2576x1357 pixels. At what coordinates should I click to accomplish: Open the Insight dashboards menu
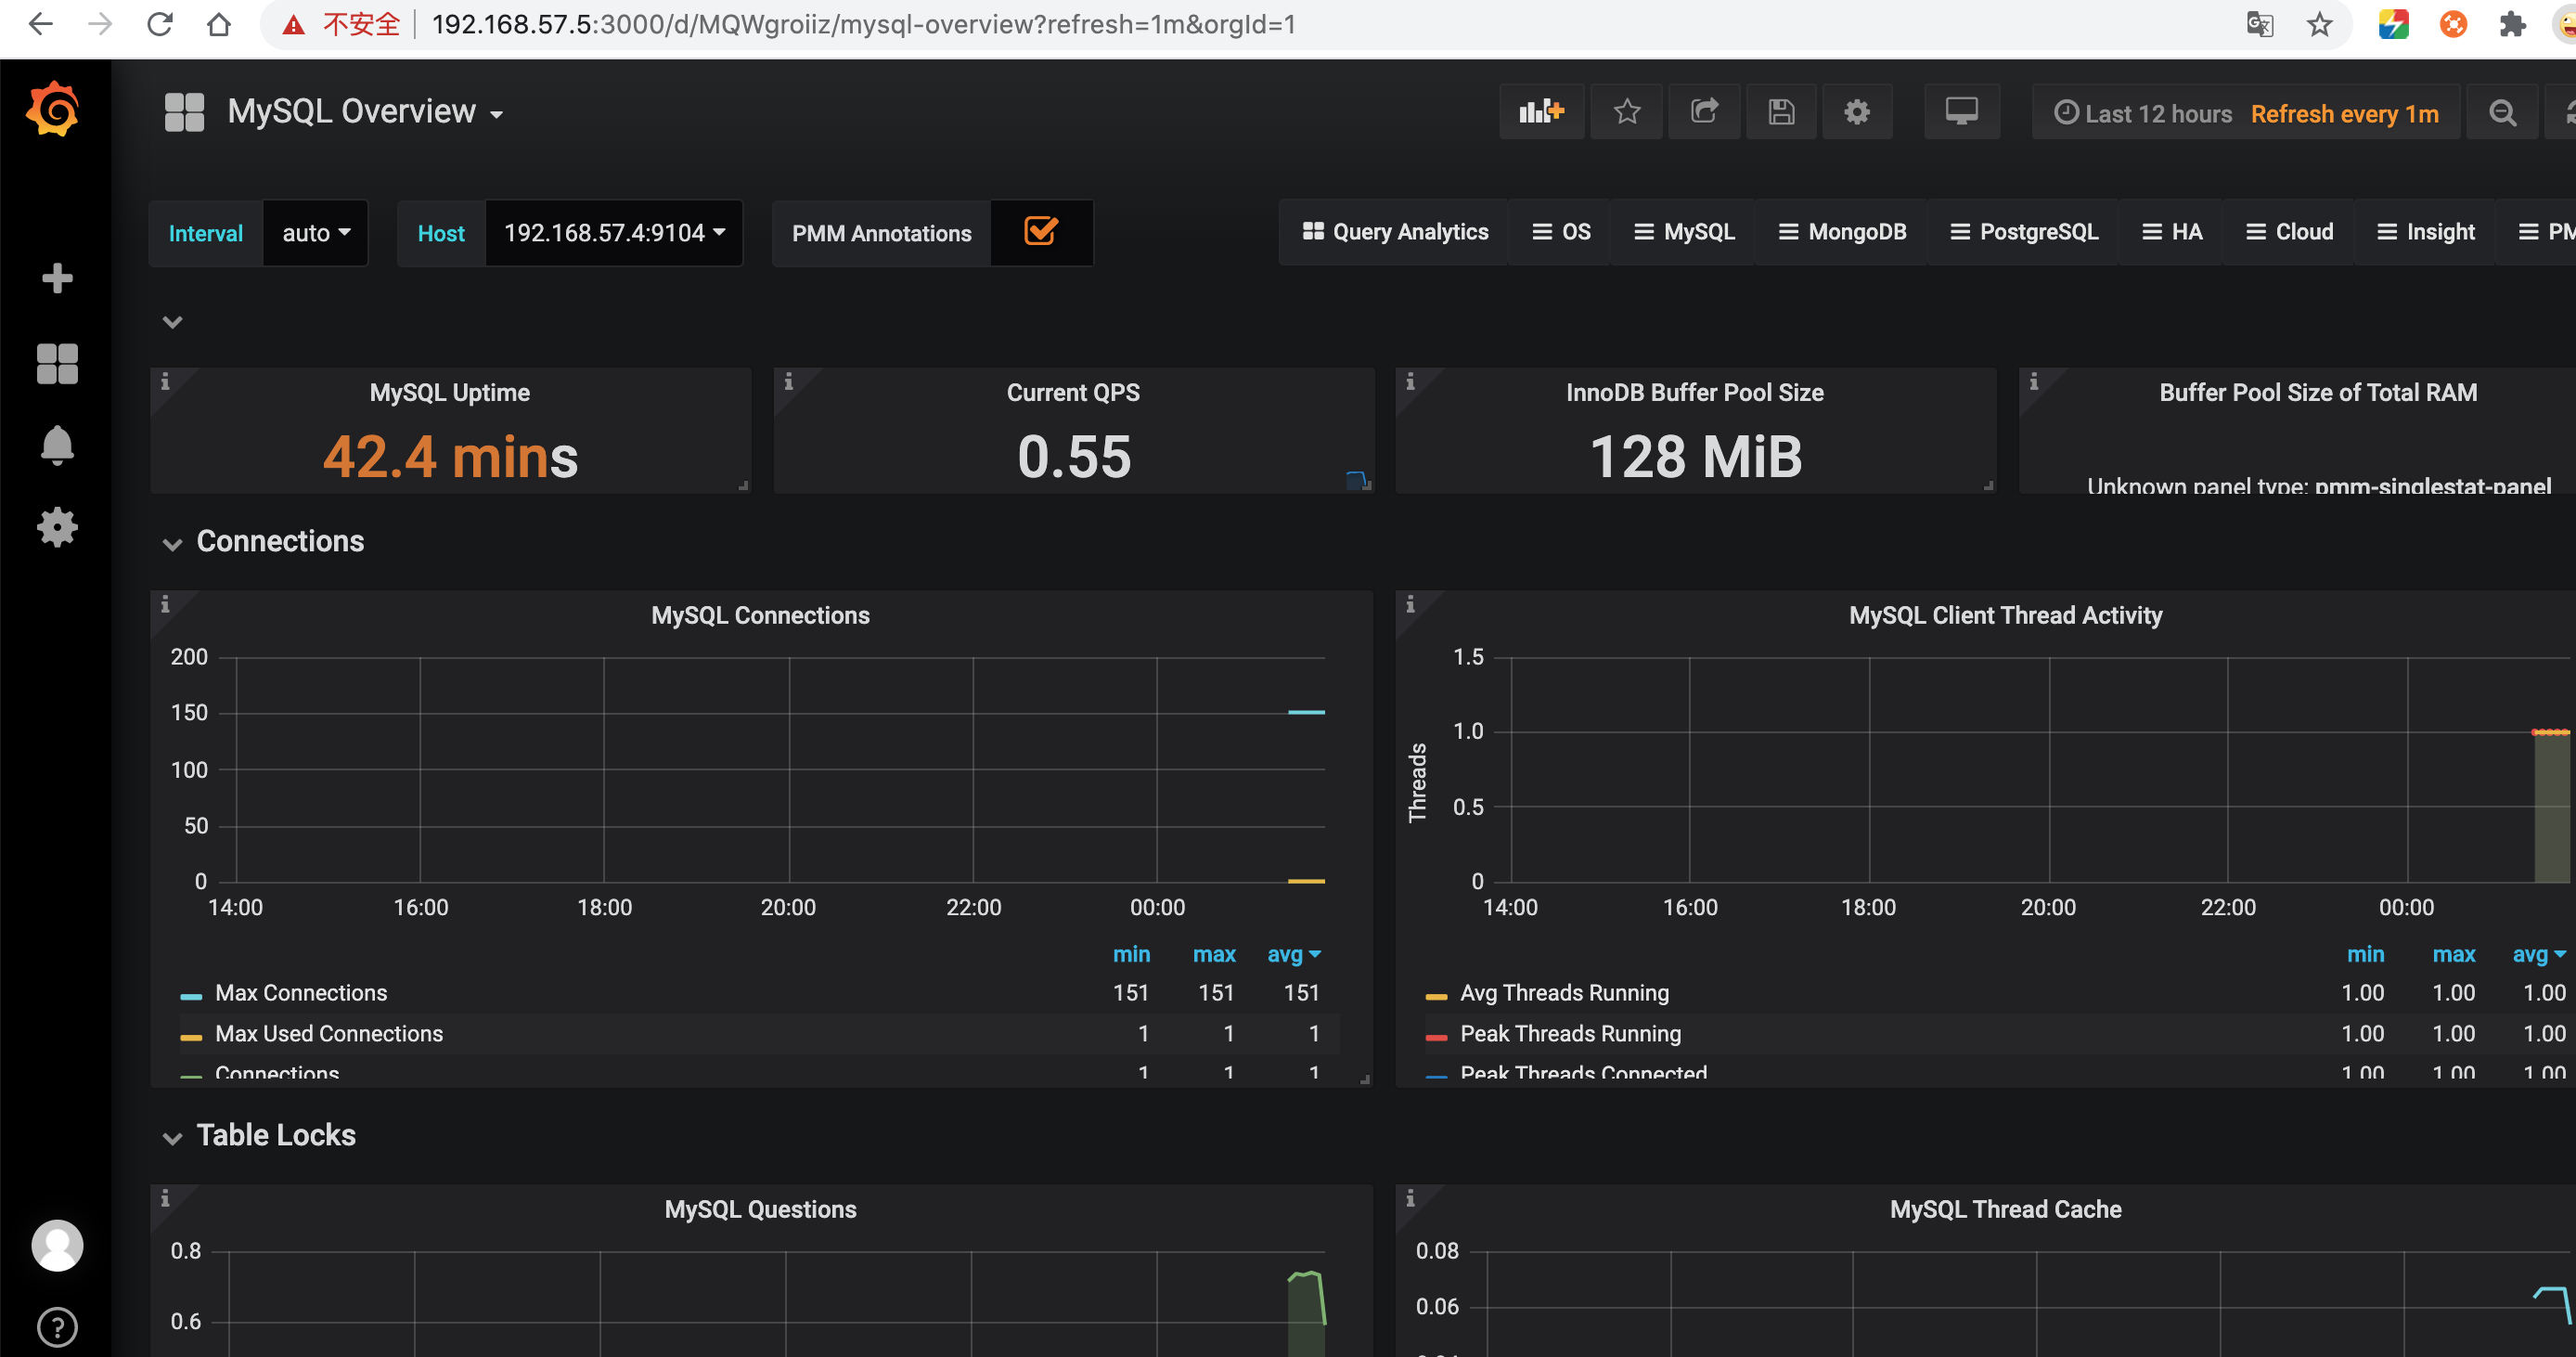pos(2425,232)
